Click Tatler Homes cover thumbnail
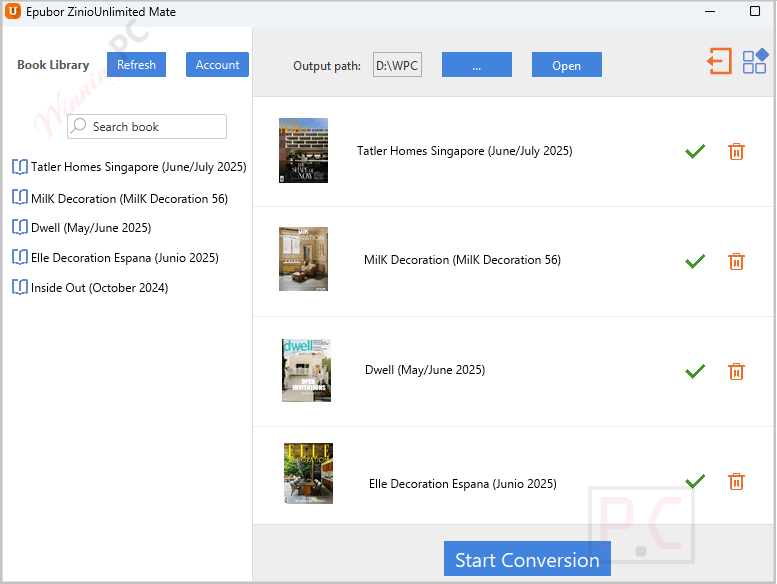The image size is (777, 584). [303, 151]
